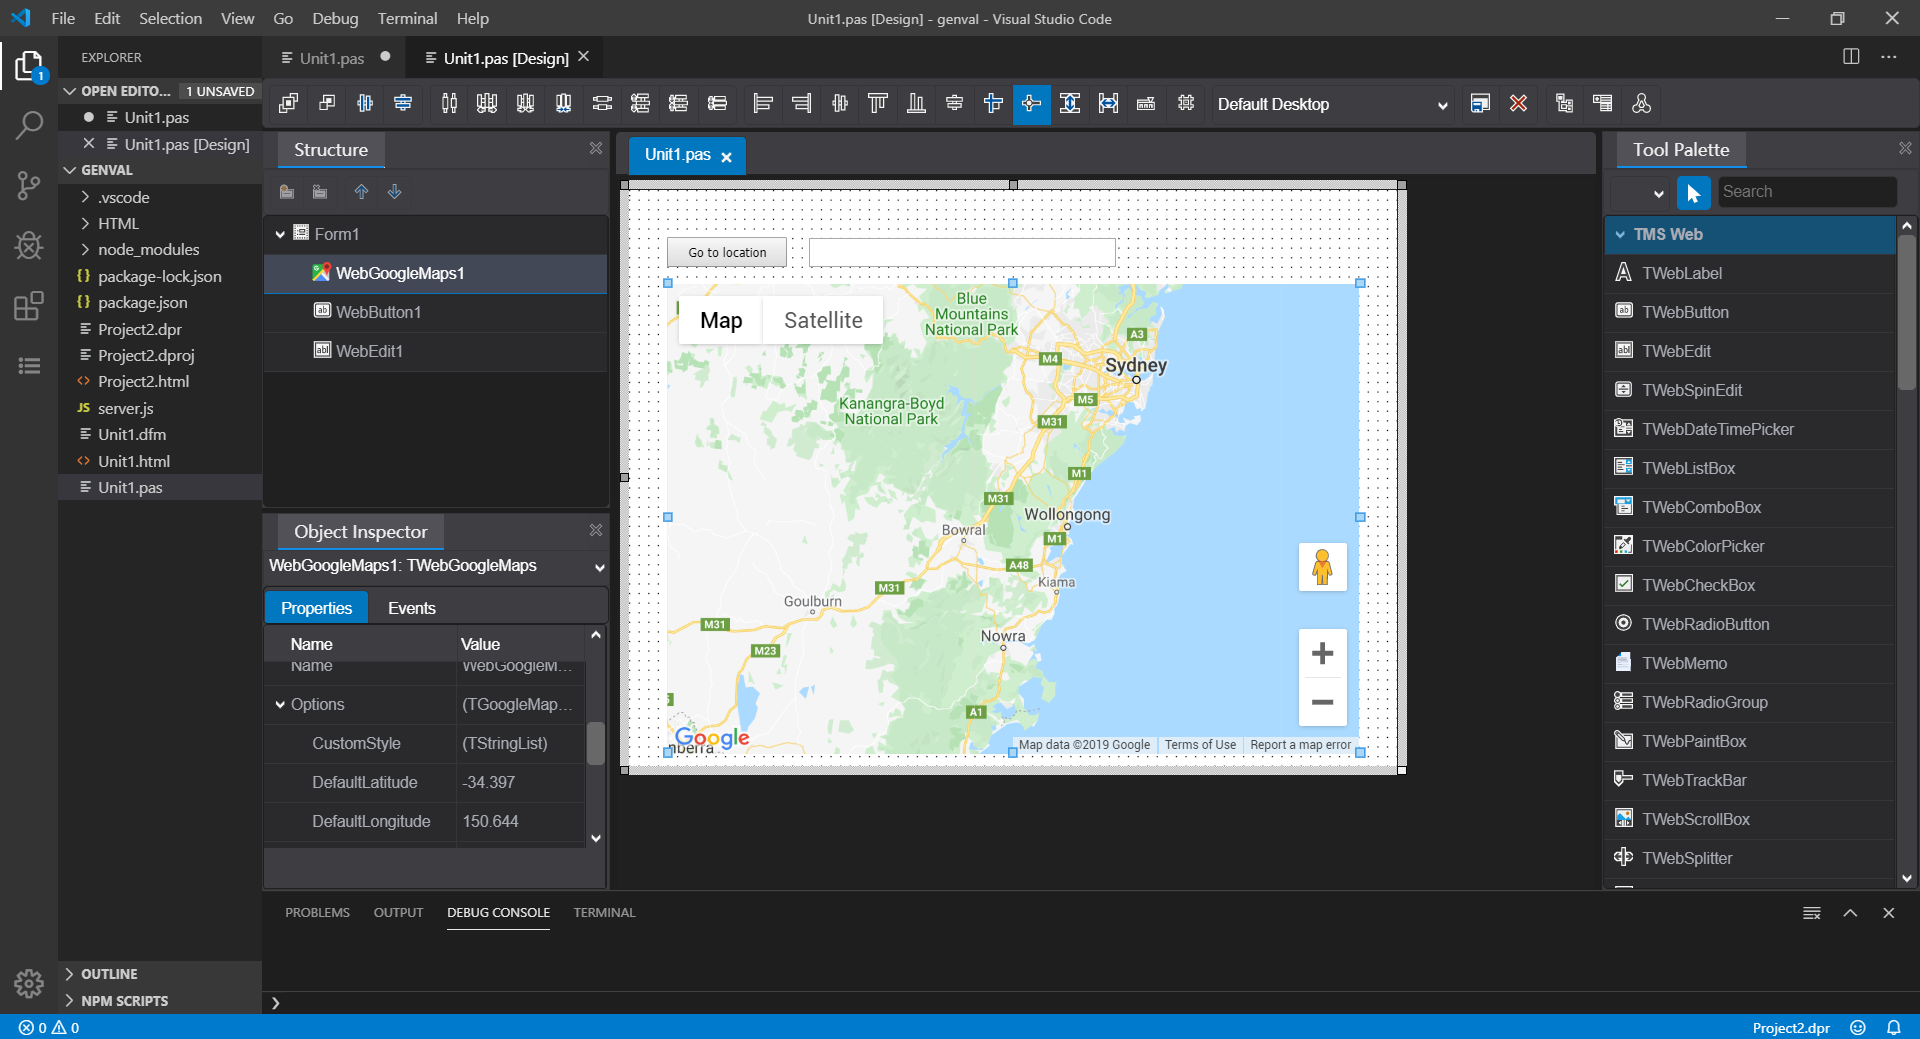
Task: Open the Source Control activity bar icon
Action: [x=29, y=185]
